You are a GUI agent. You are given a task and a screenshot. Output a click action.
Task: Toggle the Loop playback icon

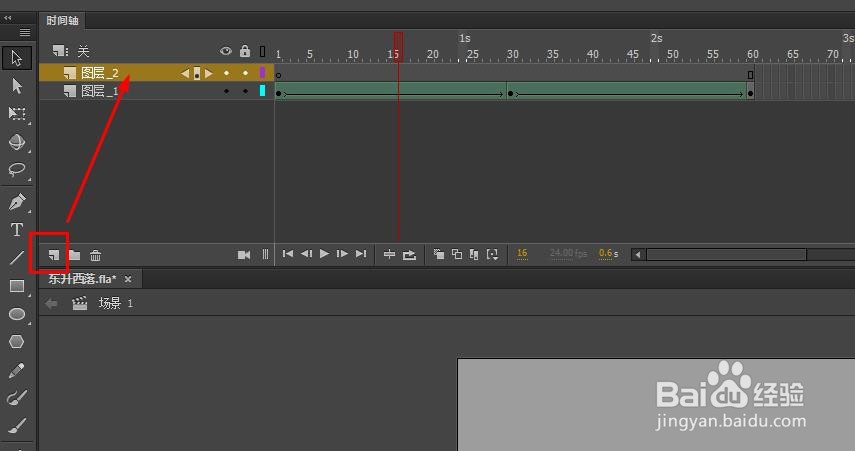click(x=409, y=254)
